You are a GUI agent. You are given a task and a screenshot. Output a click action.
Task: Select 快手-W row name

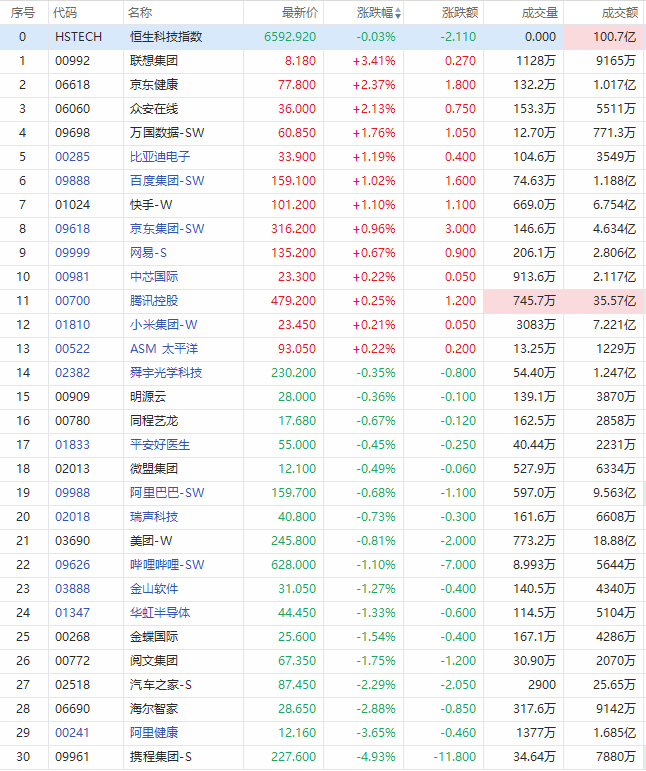coord(151,205)
